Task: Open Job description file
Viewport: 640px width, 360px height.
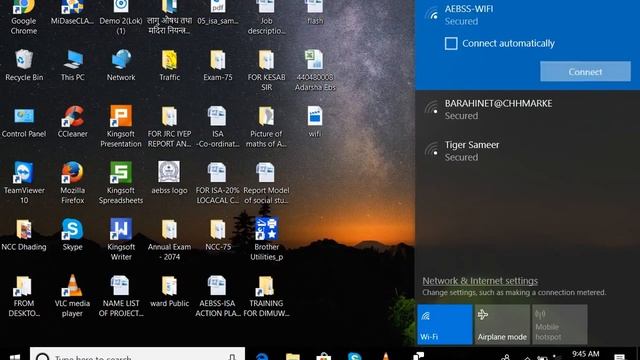Action: 266,16
